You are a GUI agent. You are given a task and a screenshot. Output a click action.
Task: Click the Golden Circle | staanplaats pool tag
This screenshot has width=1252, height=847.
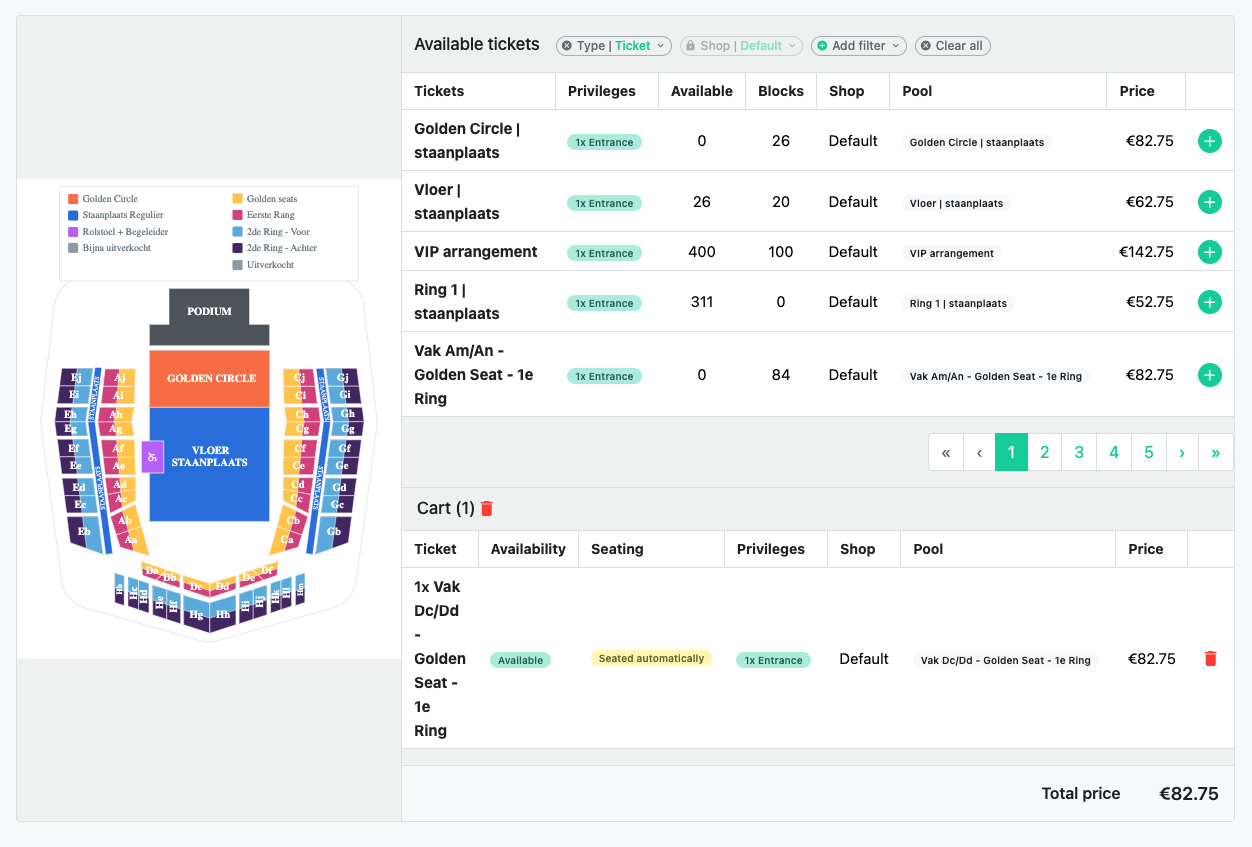[976, 142]
